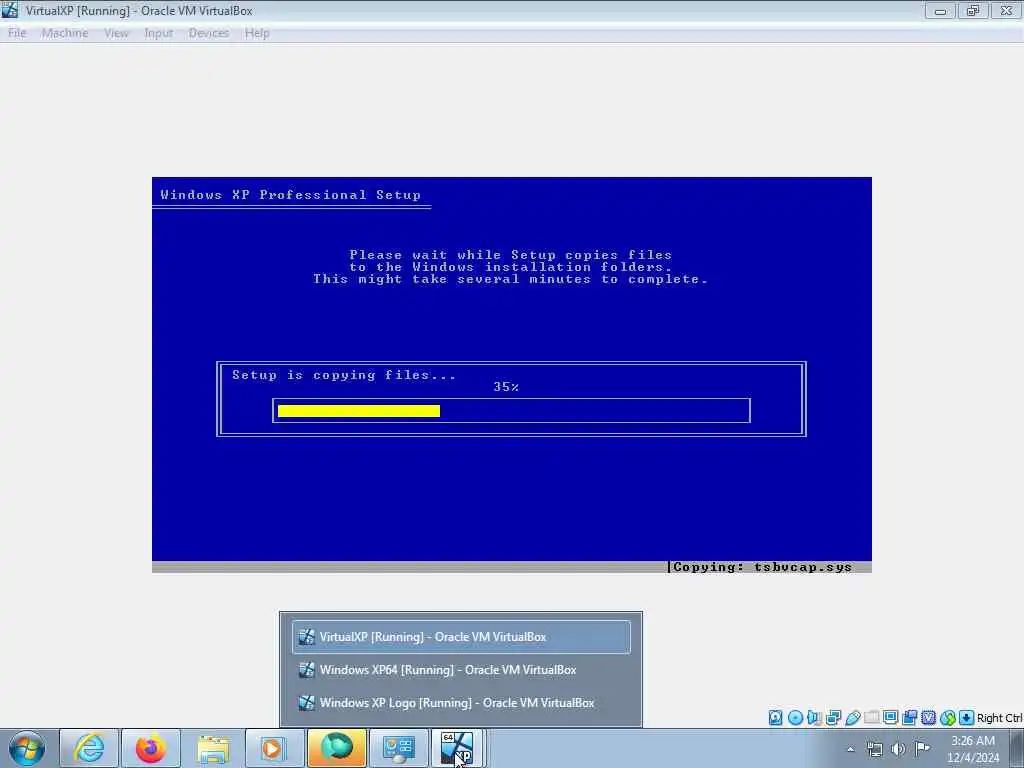Click the shared folders status icon
This screenshot has width=1024, height=768.
tap(871, 718)
